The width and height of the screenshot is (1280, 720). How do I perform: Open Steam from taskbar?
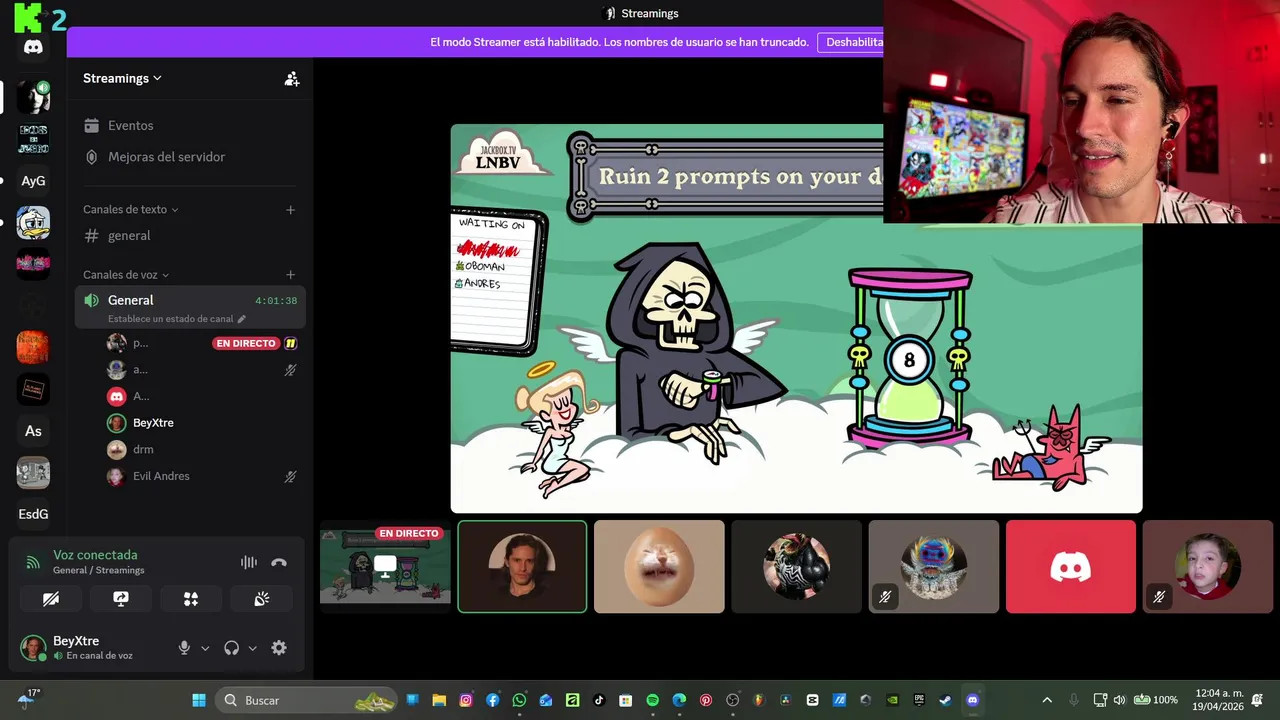[945, 700]
